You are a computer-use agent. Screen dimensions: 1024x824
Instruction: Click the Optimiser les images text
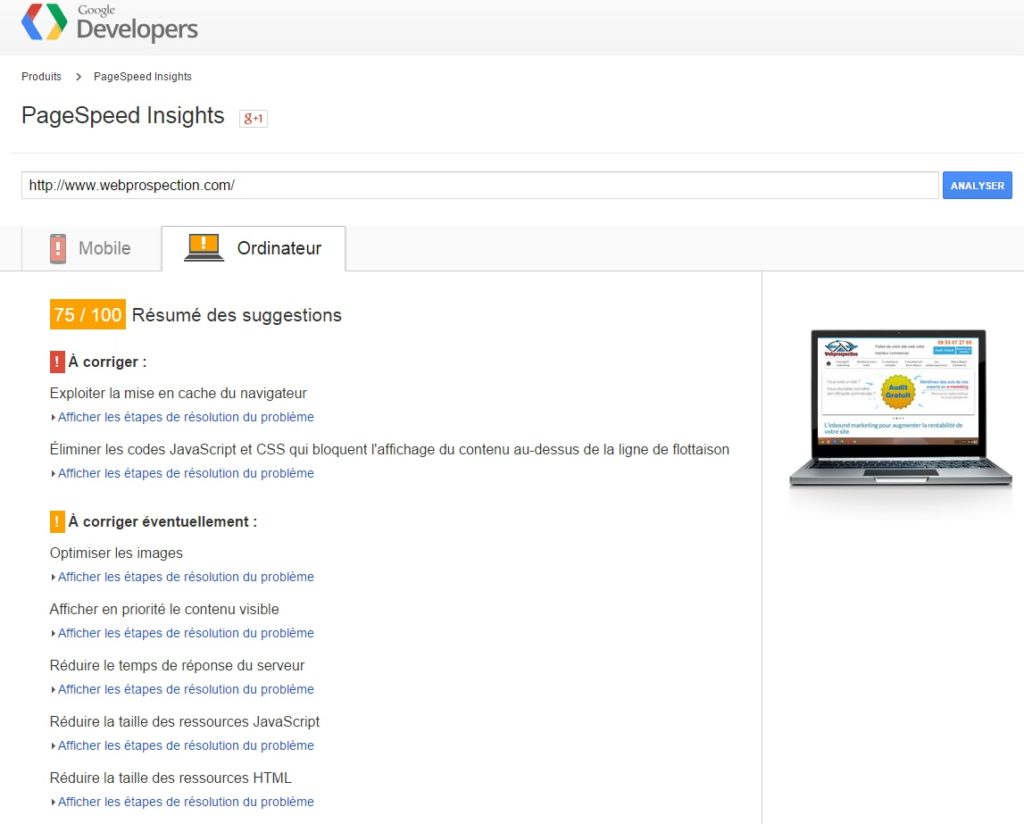tap(116, 553)
